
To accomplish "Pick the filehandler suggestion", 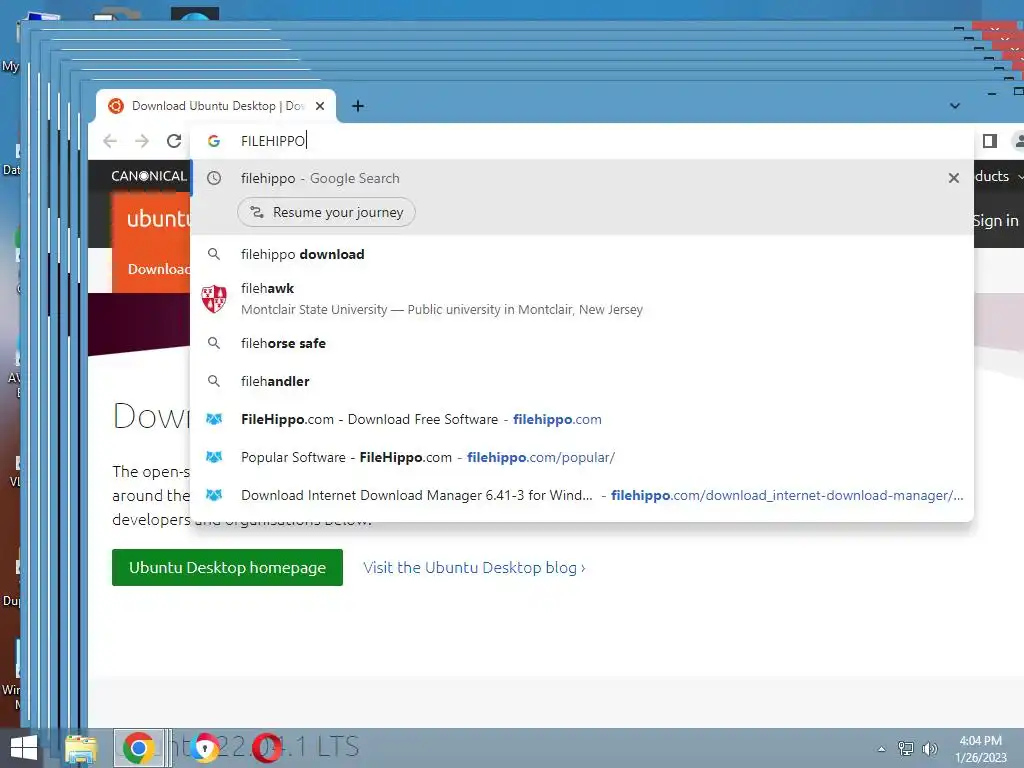I will (581, 381).
